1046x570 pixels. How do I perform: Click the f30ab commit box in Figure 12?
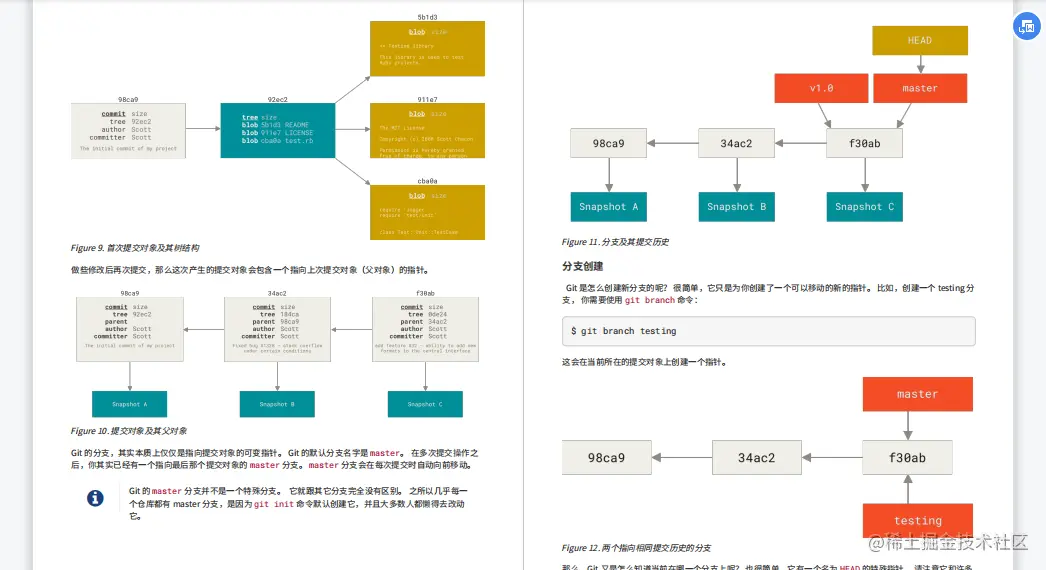click(x=907, y=458)
